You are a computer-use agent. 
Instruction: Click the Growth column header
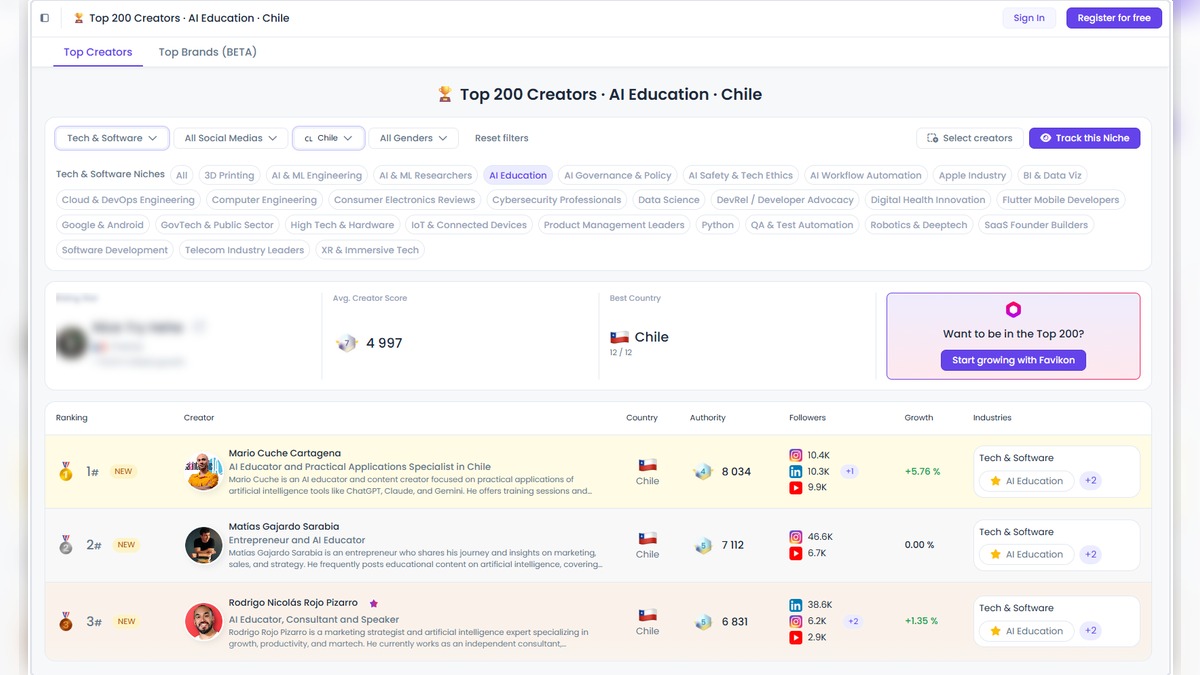point(919,418)
